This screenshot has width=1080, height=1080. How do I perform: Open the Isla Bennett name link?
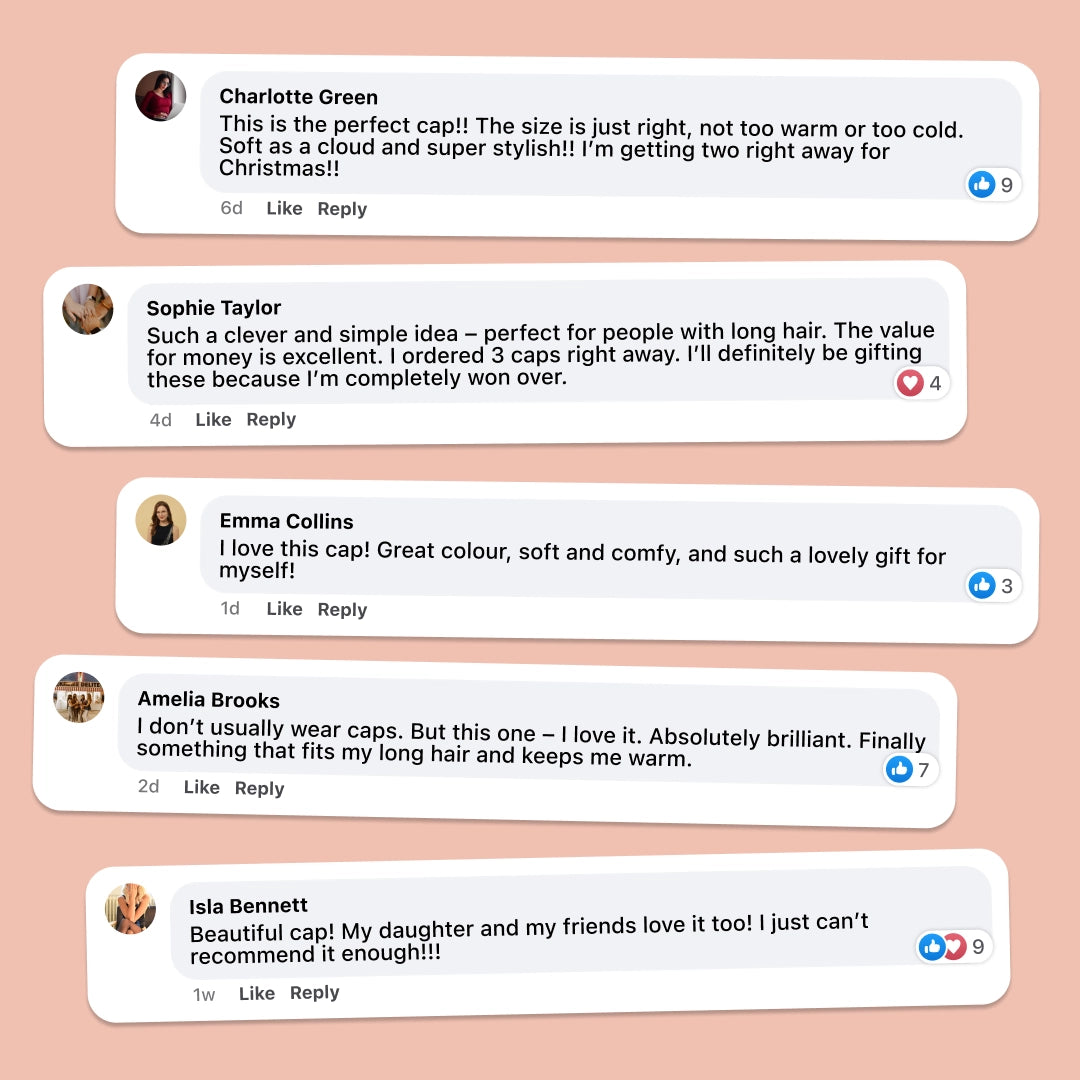(x=248, y=906)
